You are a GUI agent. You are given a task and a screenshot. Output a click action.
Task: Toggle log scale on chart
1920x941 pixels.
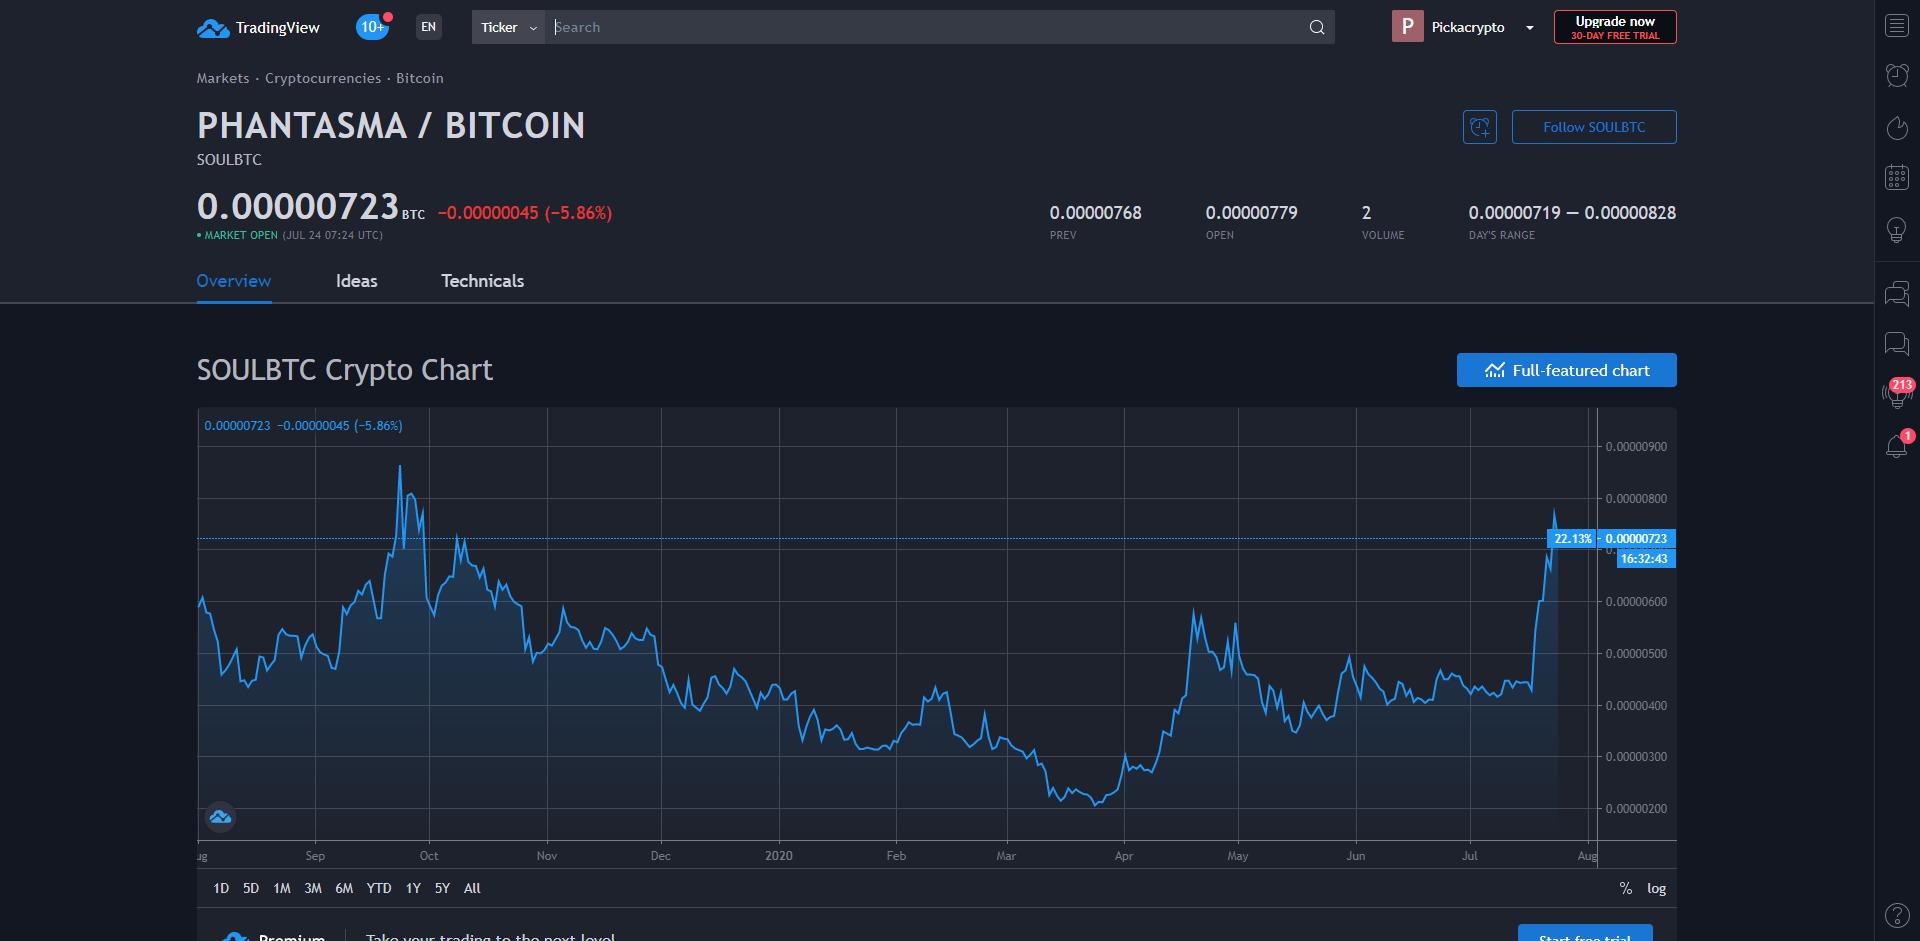(x=1657, y=888)
